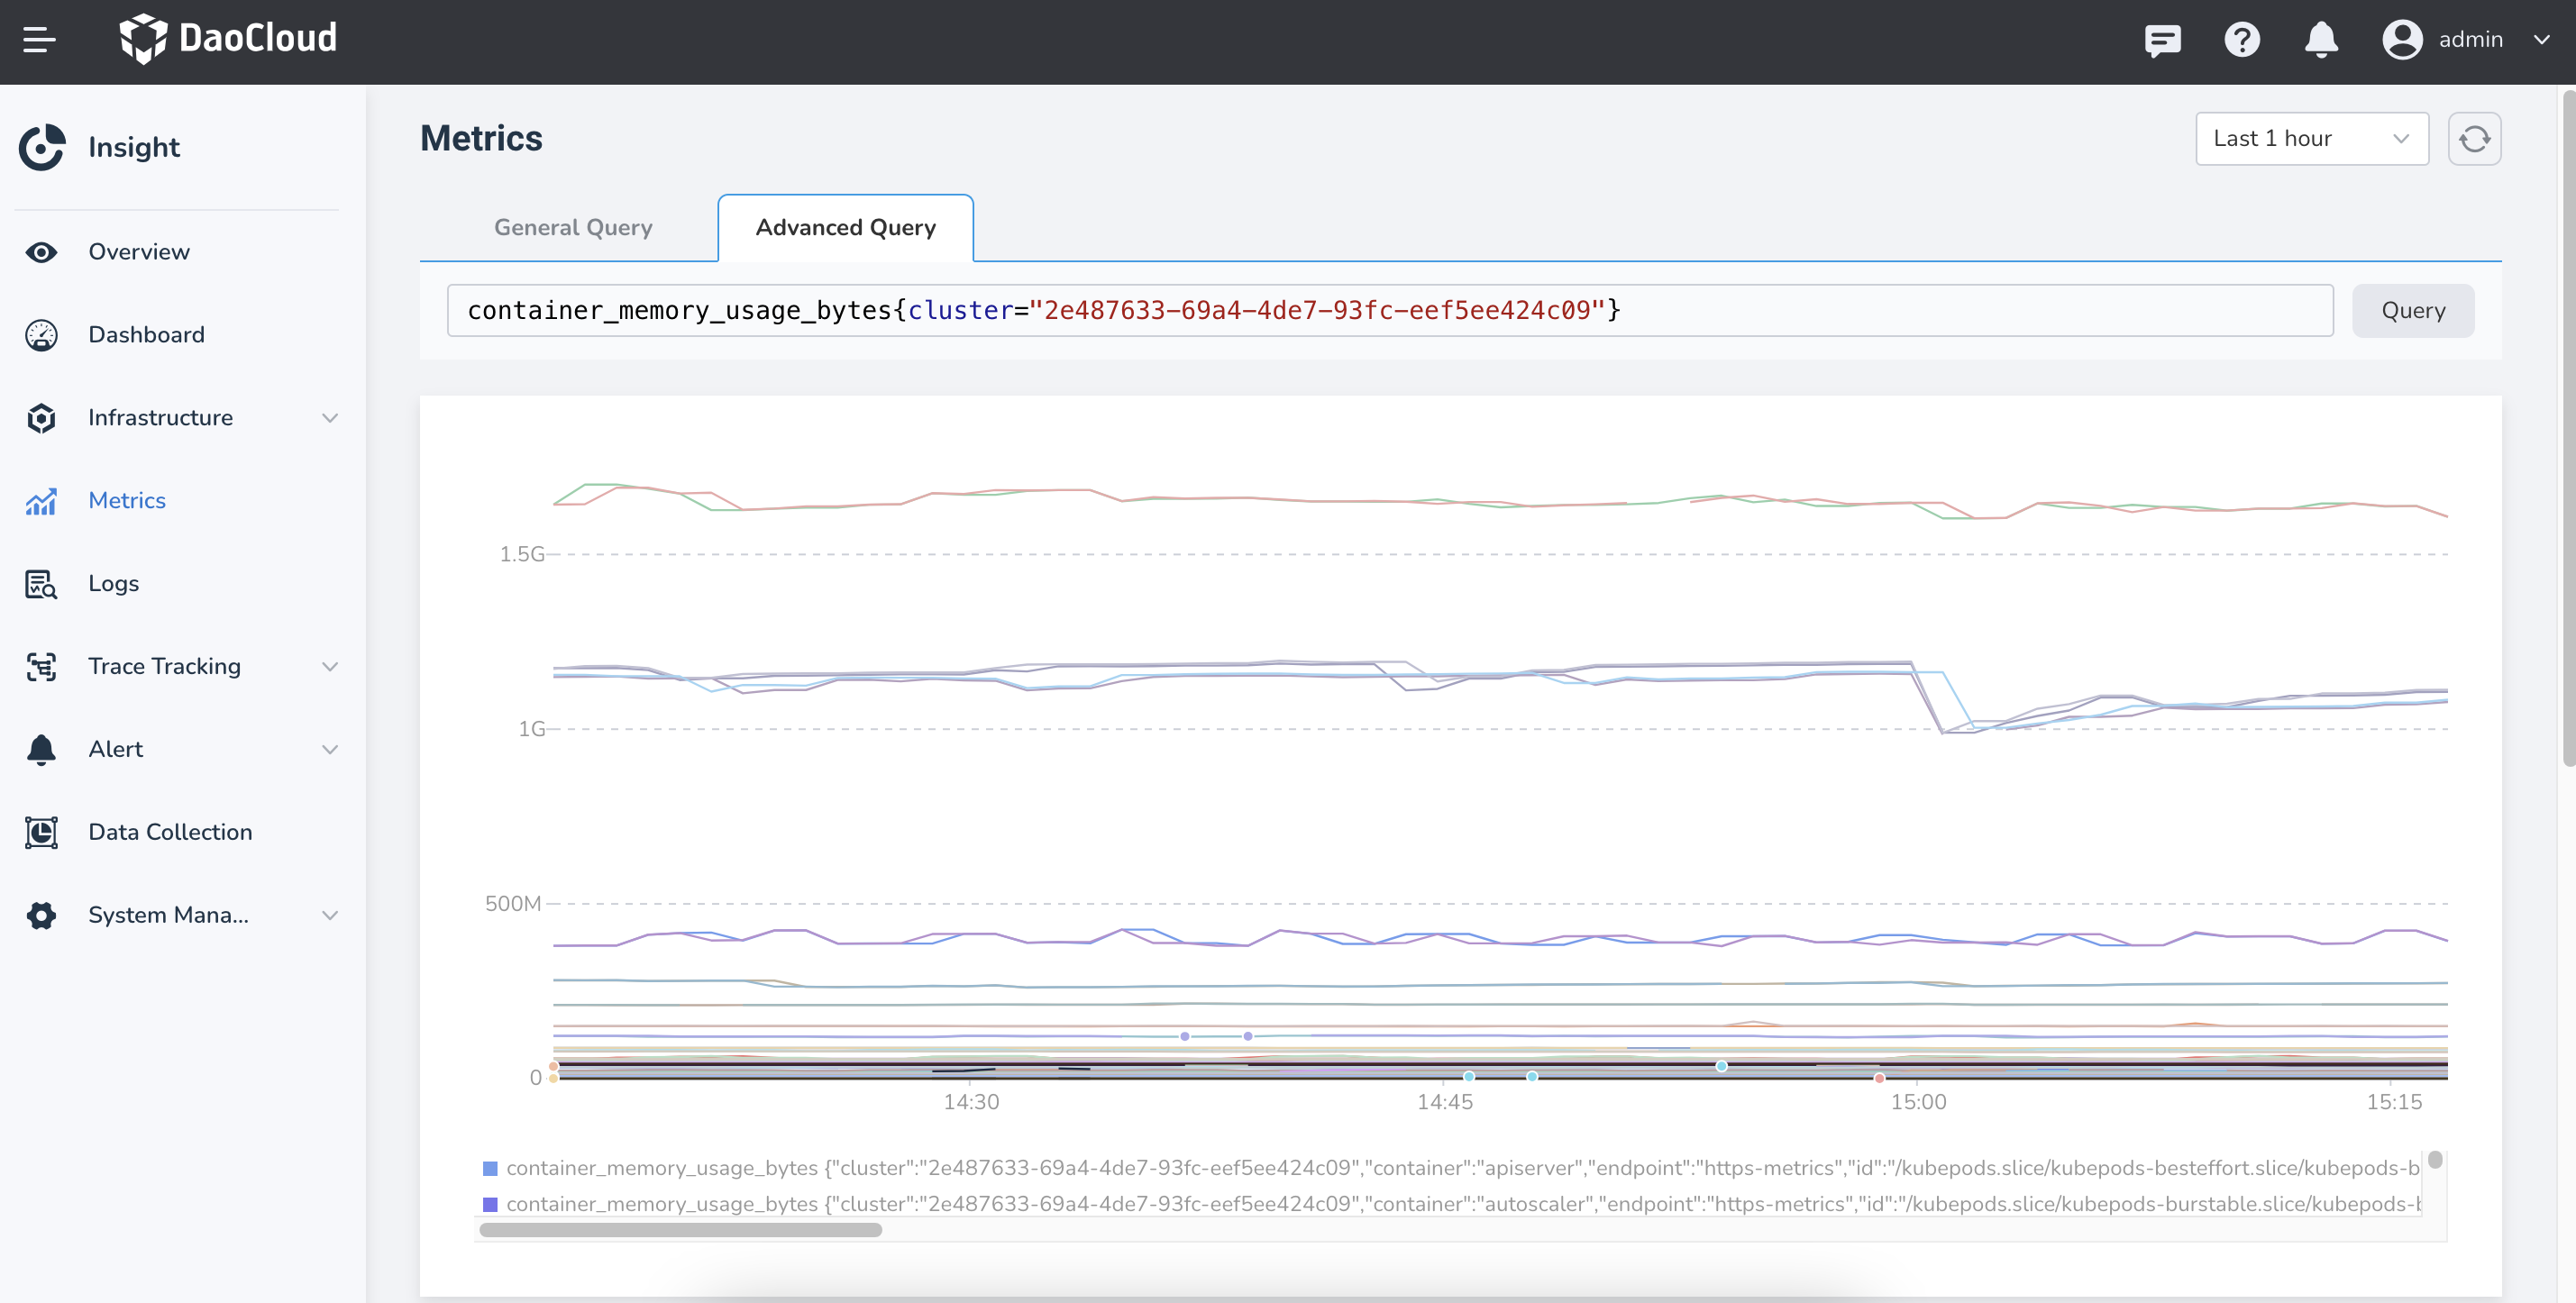The width and height of the screenshot is (2576, 1303).
Task: Open the notifications bell icon
Action: [2321, 40]
